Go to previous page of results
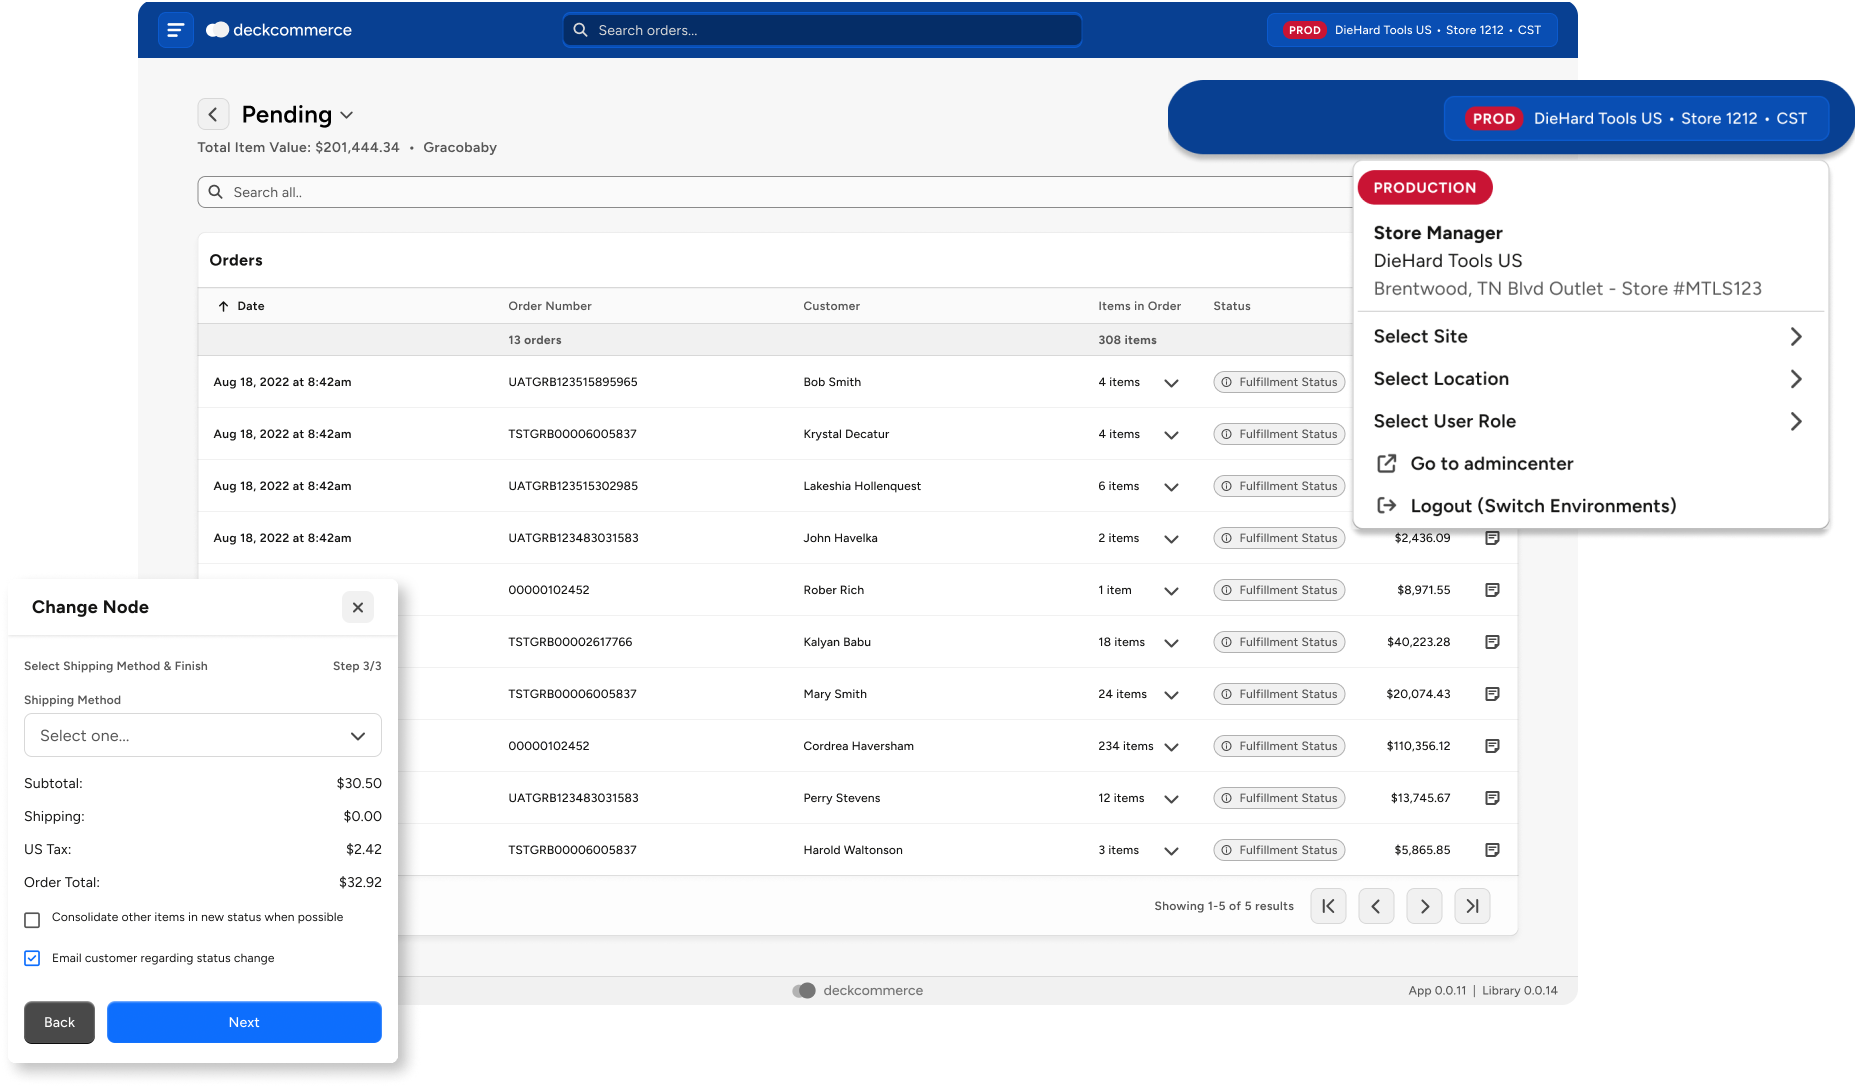This screenshot has height=1087, width=1855. 1376,906
